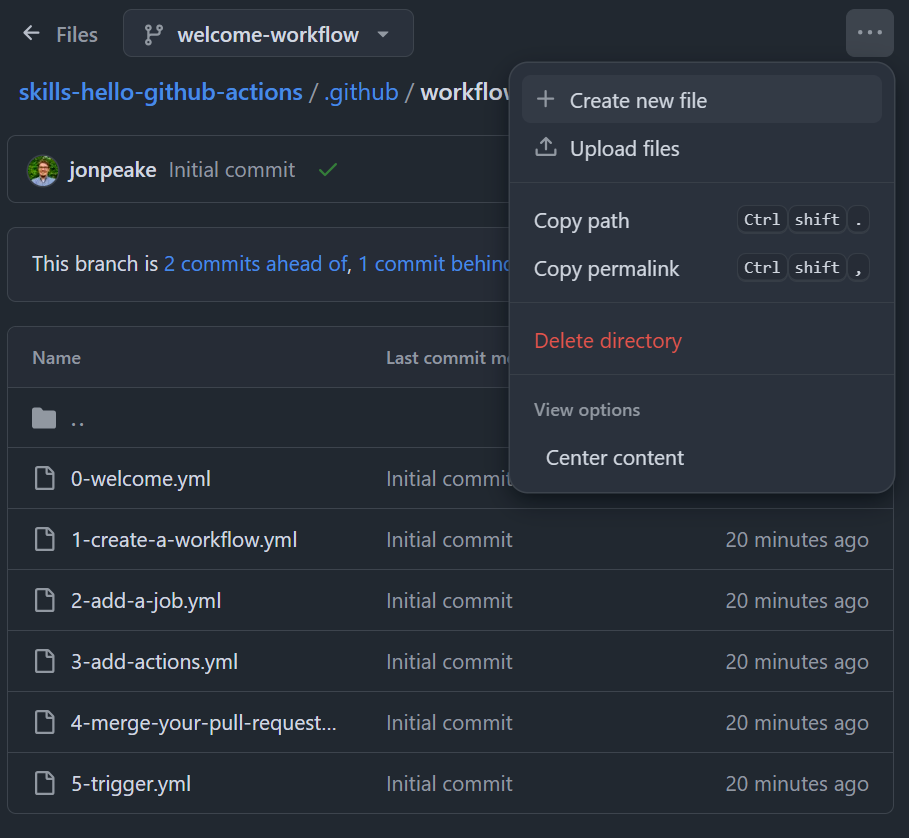The image size is (909, 838).
Task: Open the 1-create-a-workflow.yml file
Action: 184,540
